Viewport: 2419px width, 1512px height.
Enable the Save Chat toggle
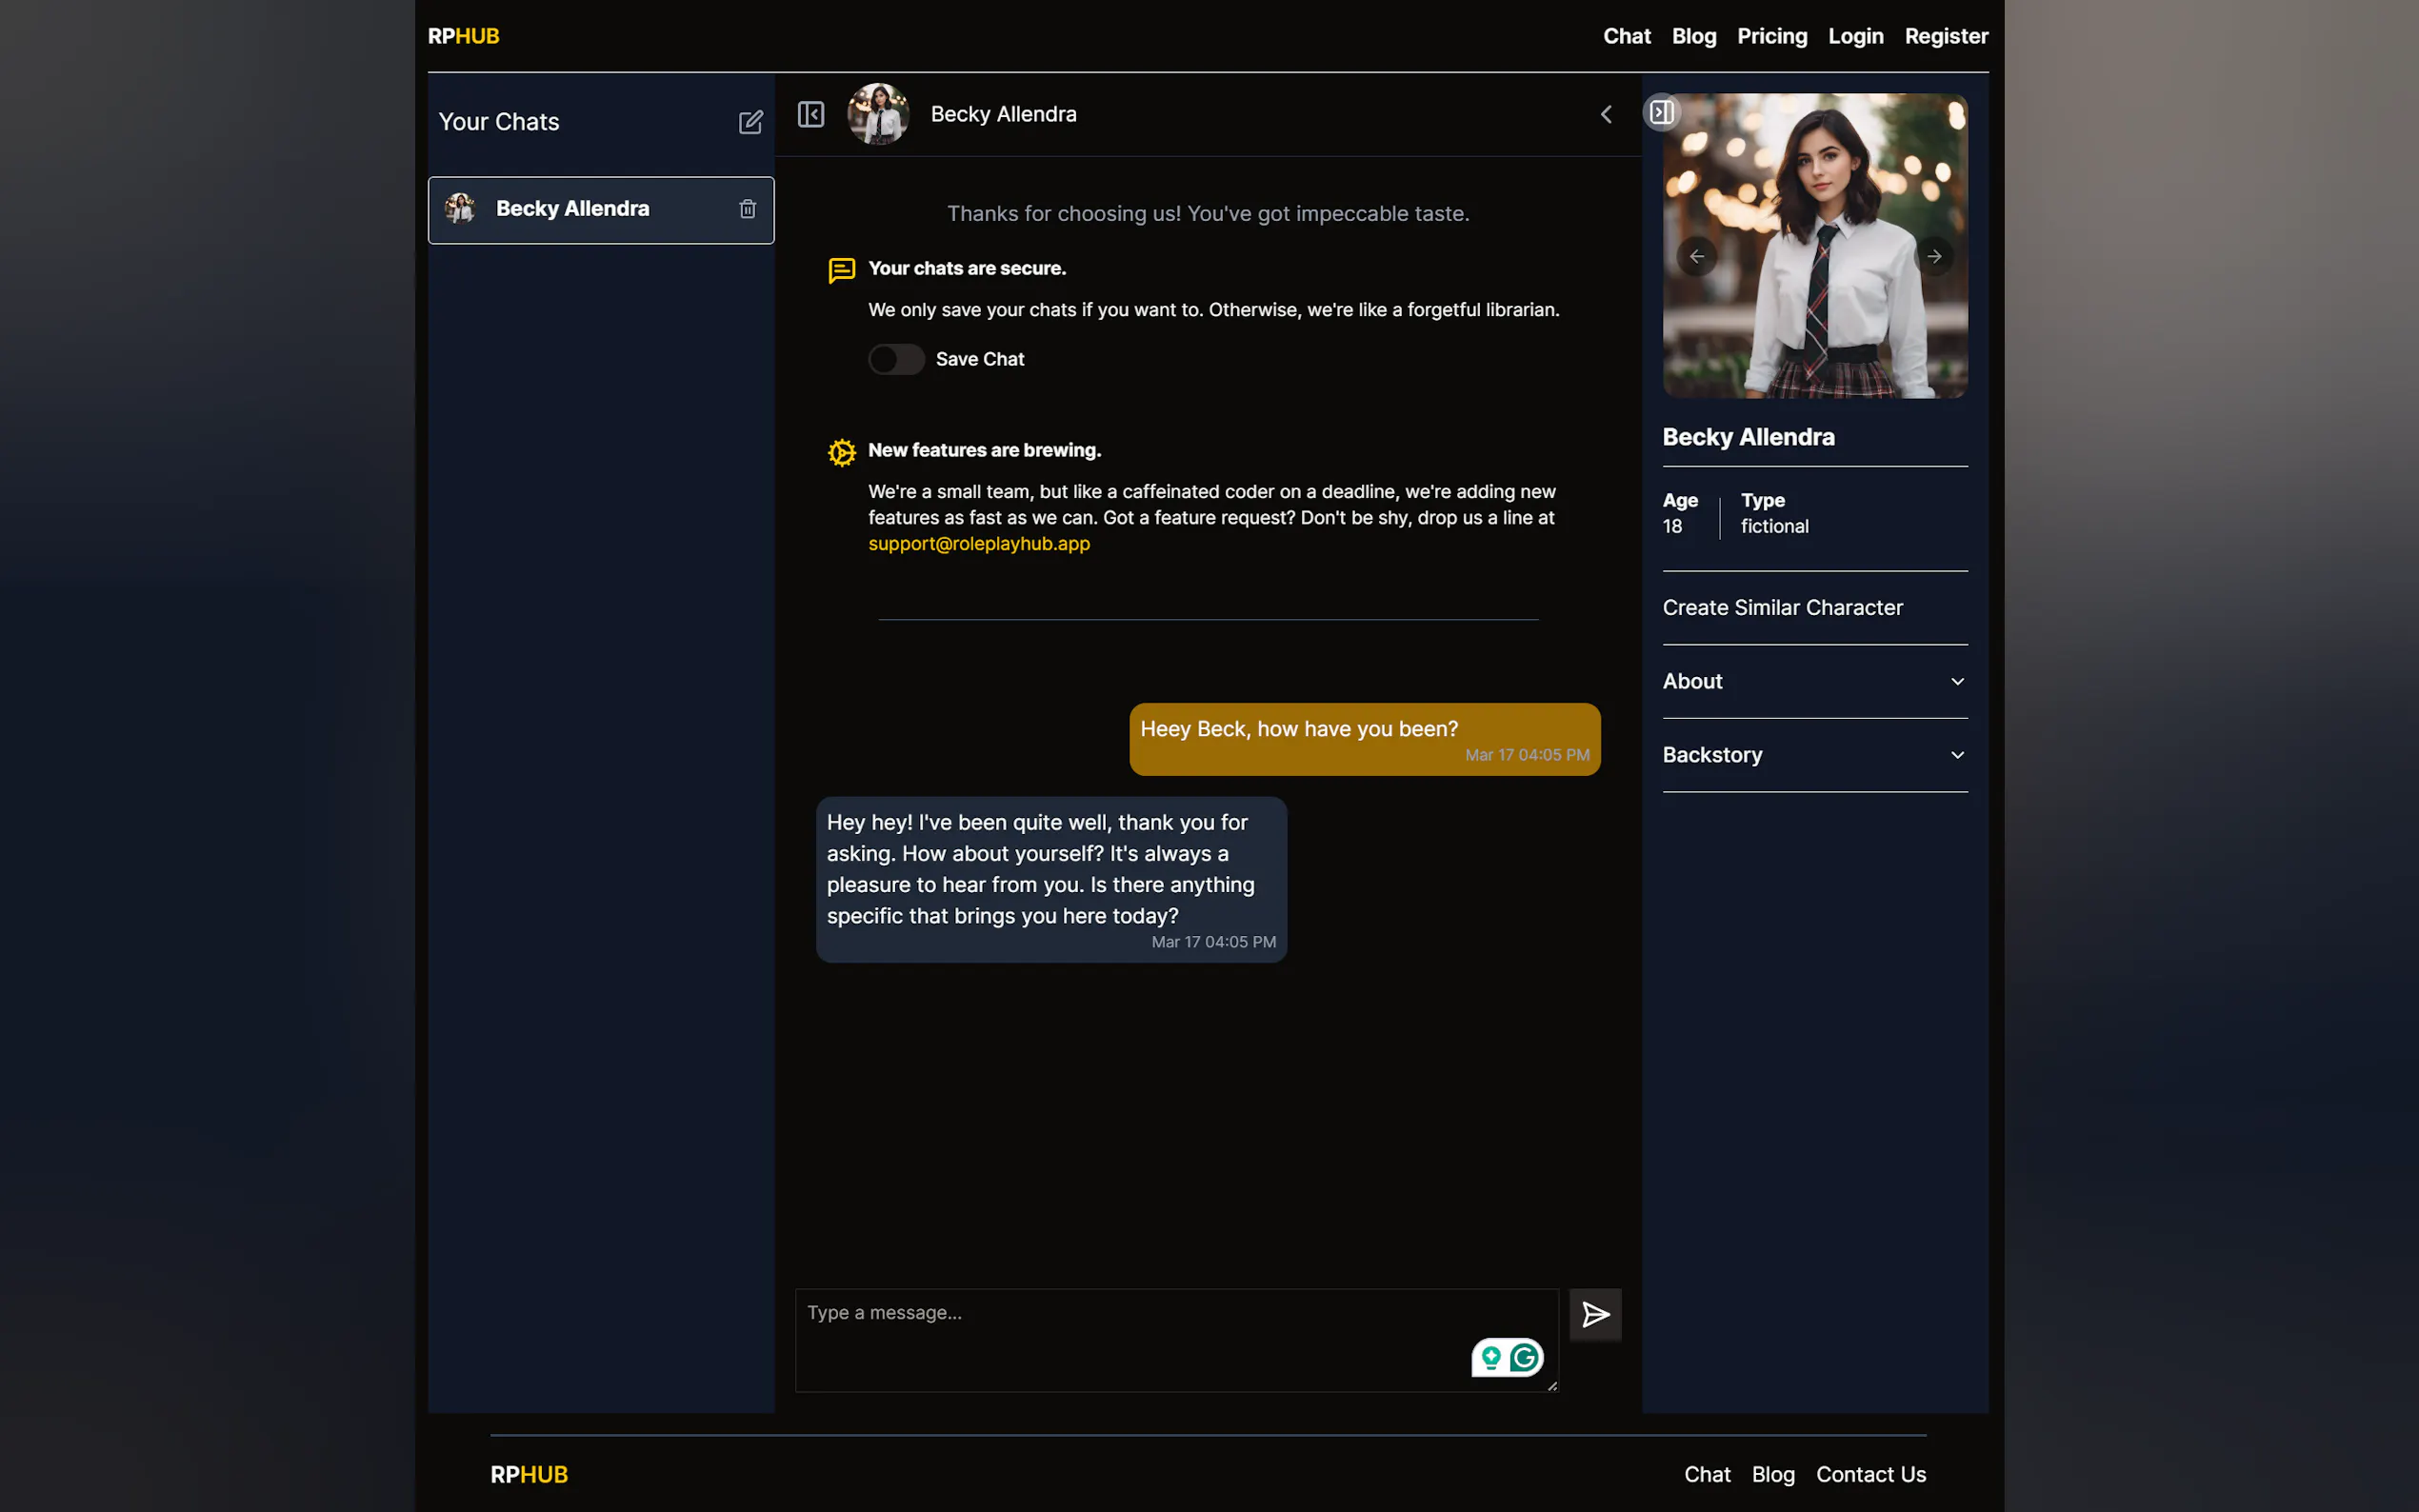[895, 359]
